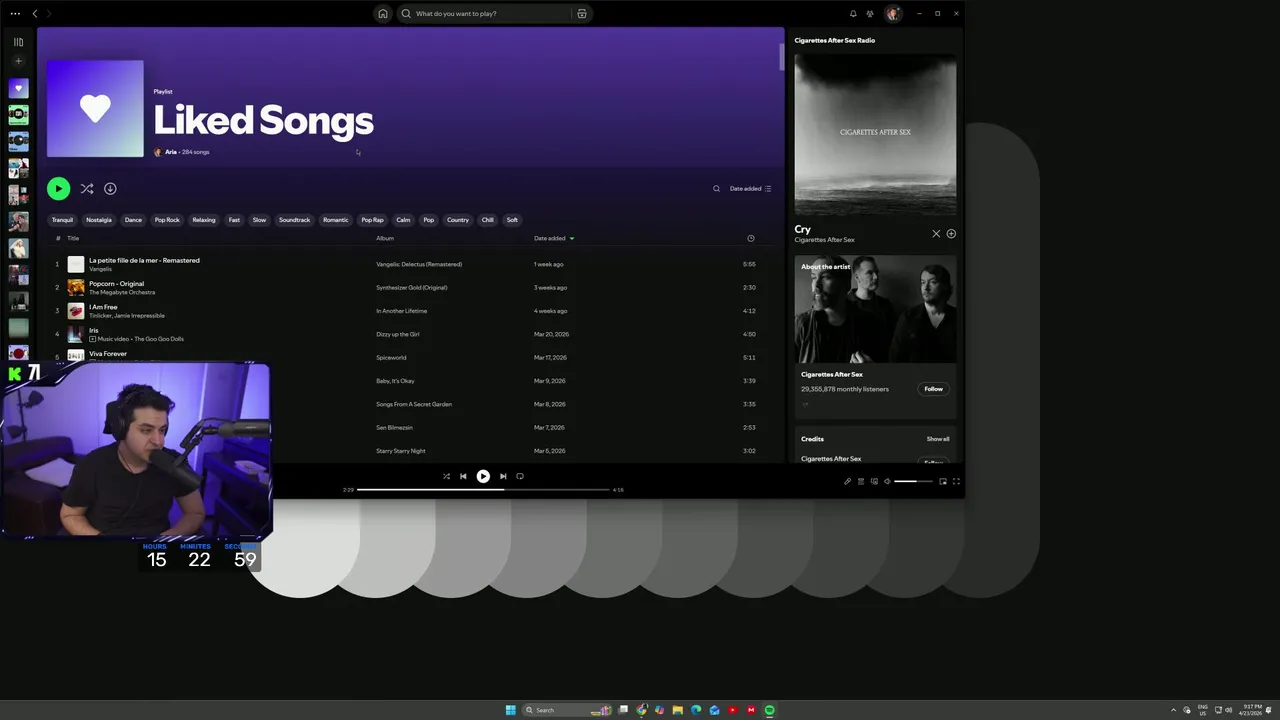Seek on the song progress bar
1280x720 pixels.
coord(483,490)
